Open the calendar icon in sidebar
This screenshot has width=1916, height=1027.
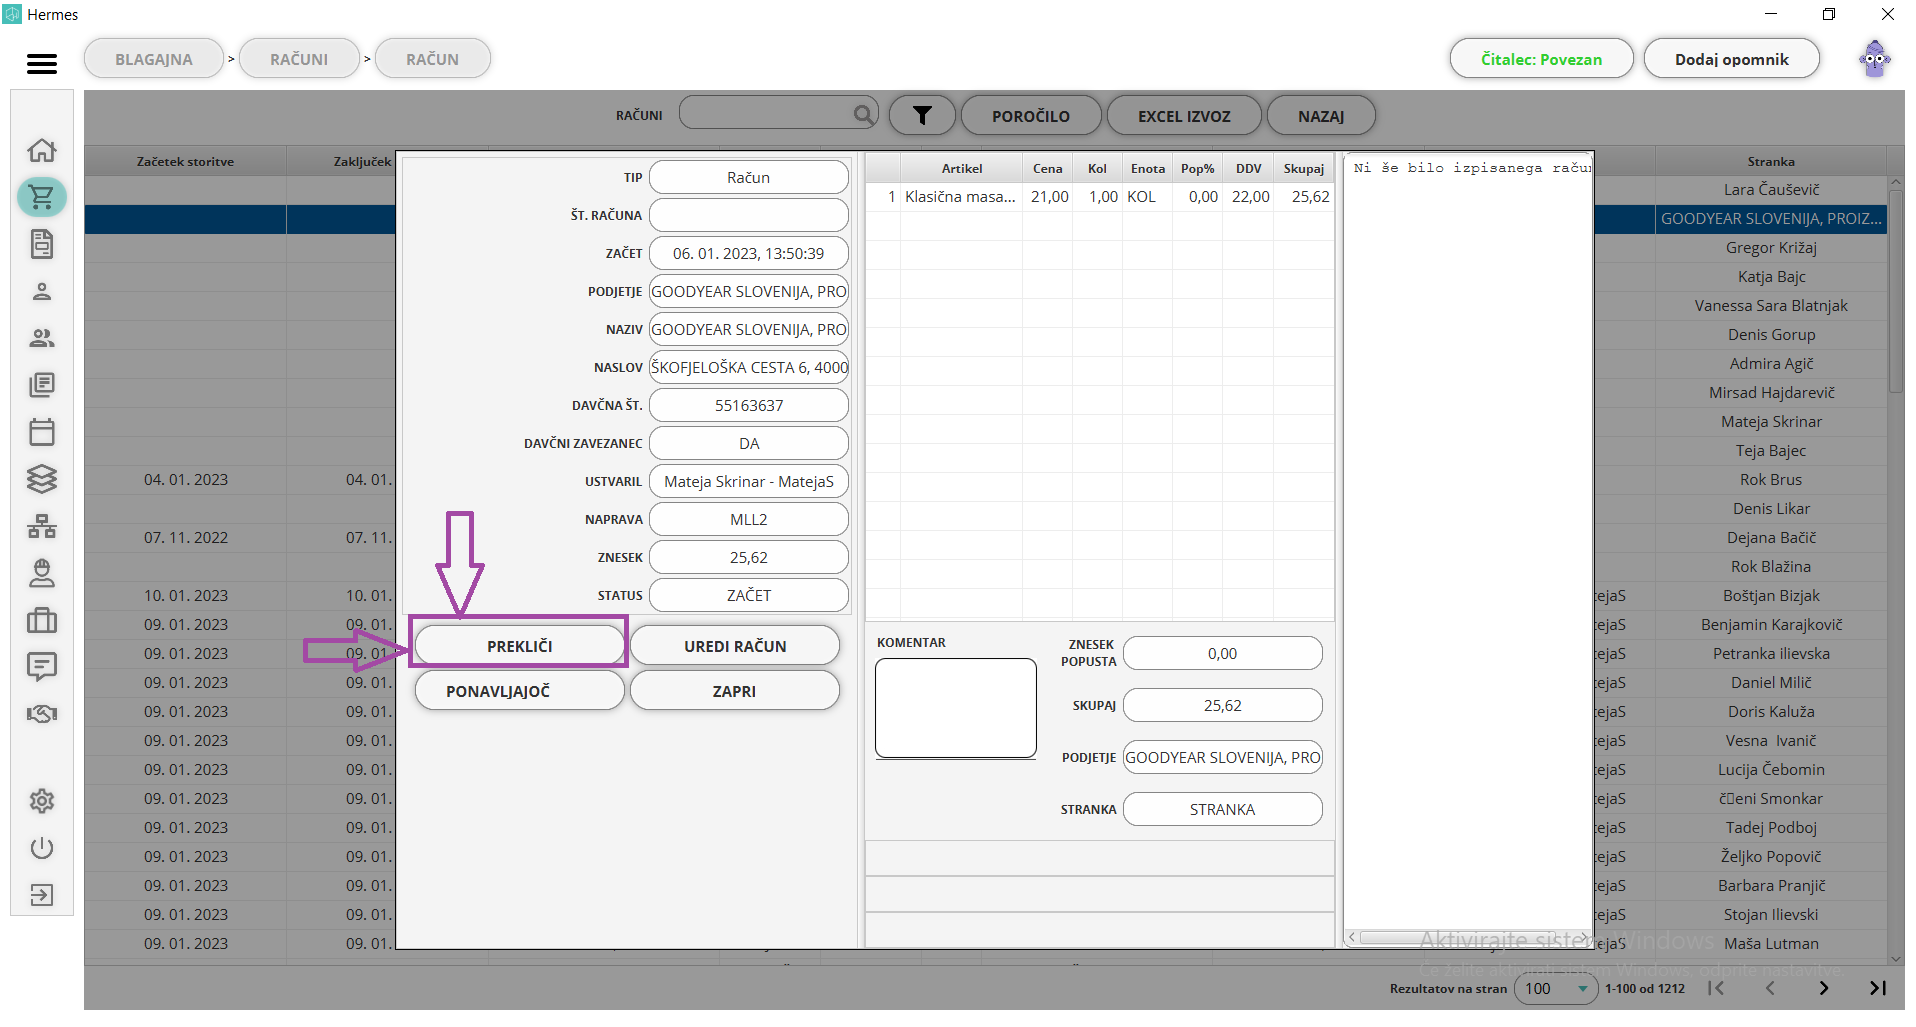point(42,432)
